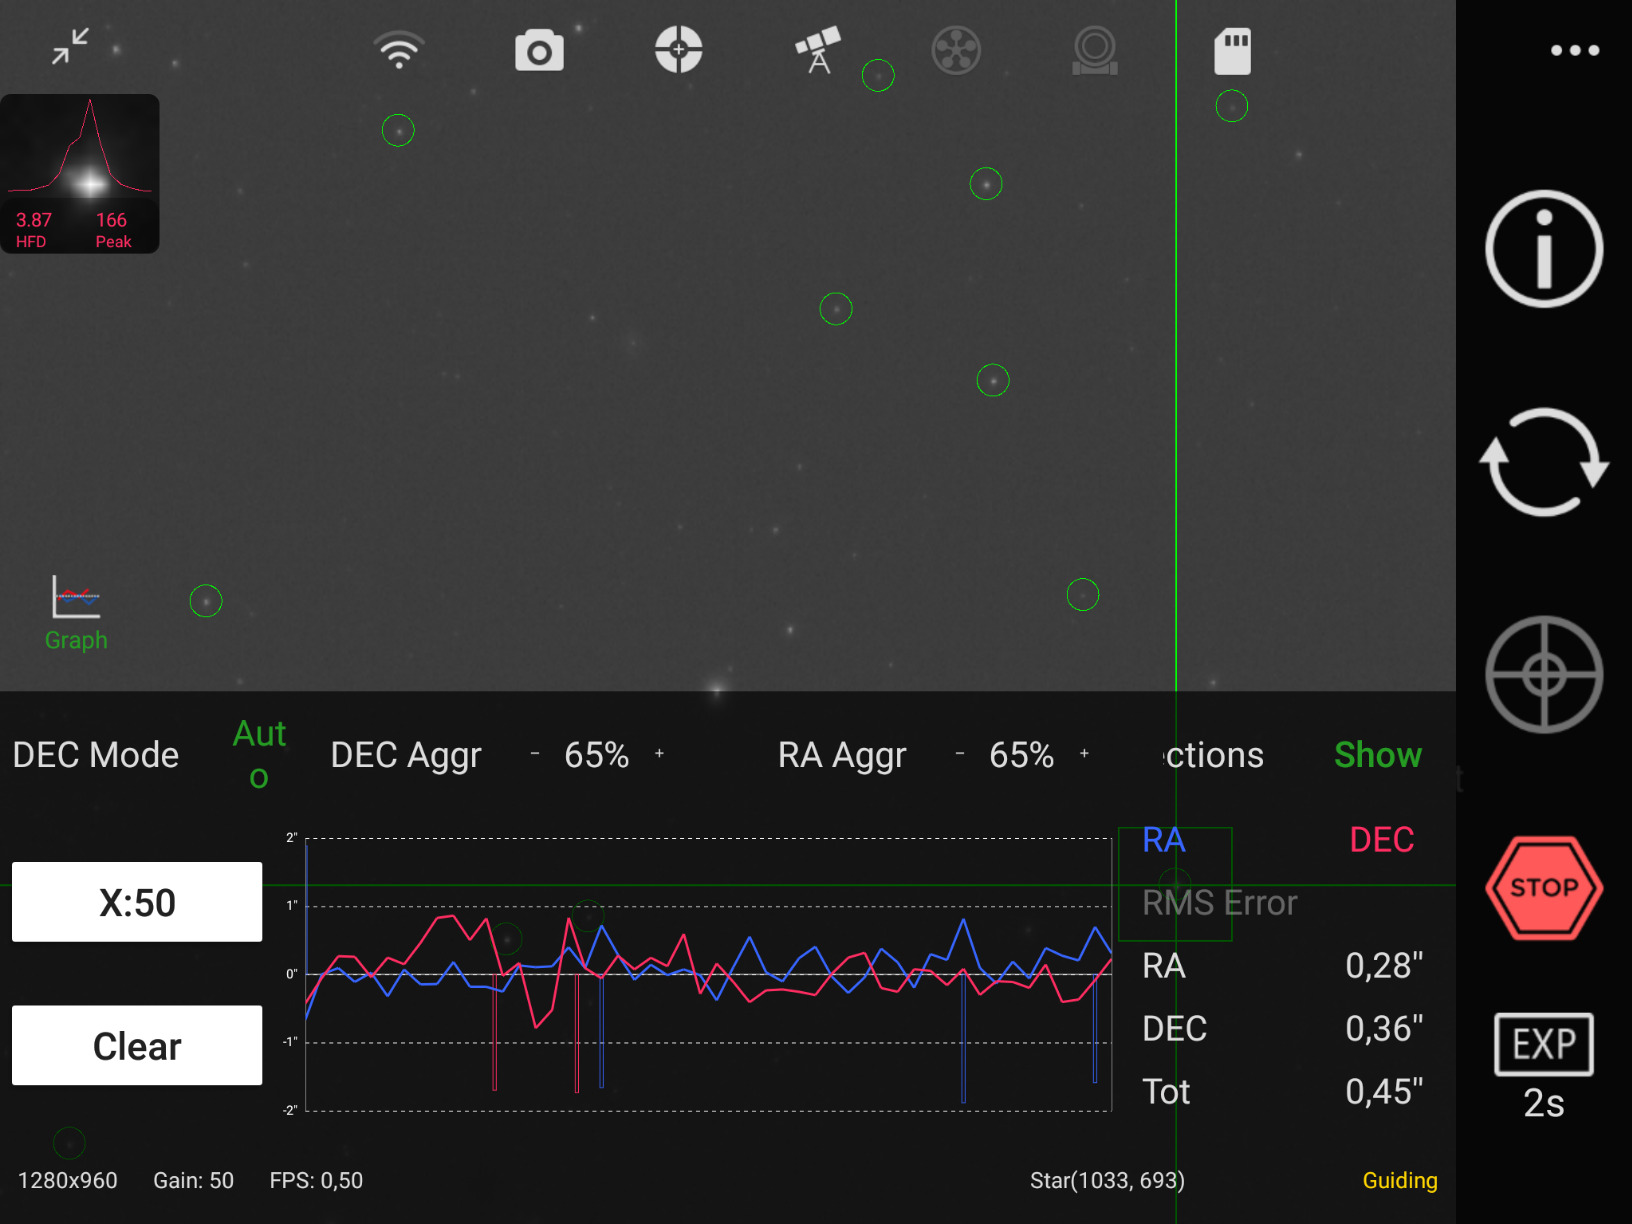Open the camera settings icon
Viewport: 1632px width, 1224px height.
pos(539,50)
